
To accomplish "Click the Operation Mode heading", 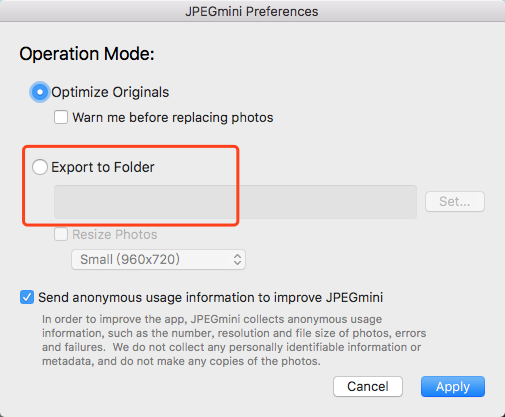I will click(87, 54).
